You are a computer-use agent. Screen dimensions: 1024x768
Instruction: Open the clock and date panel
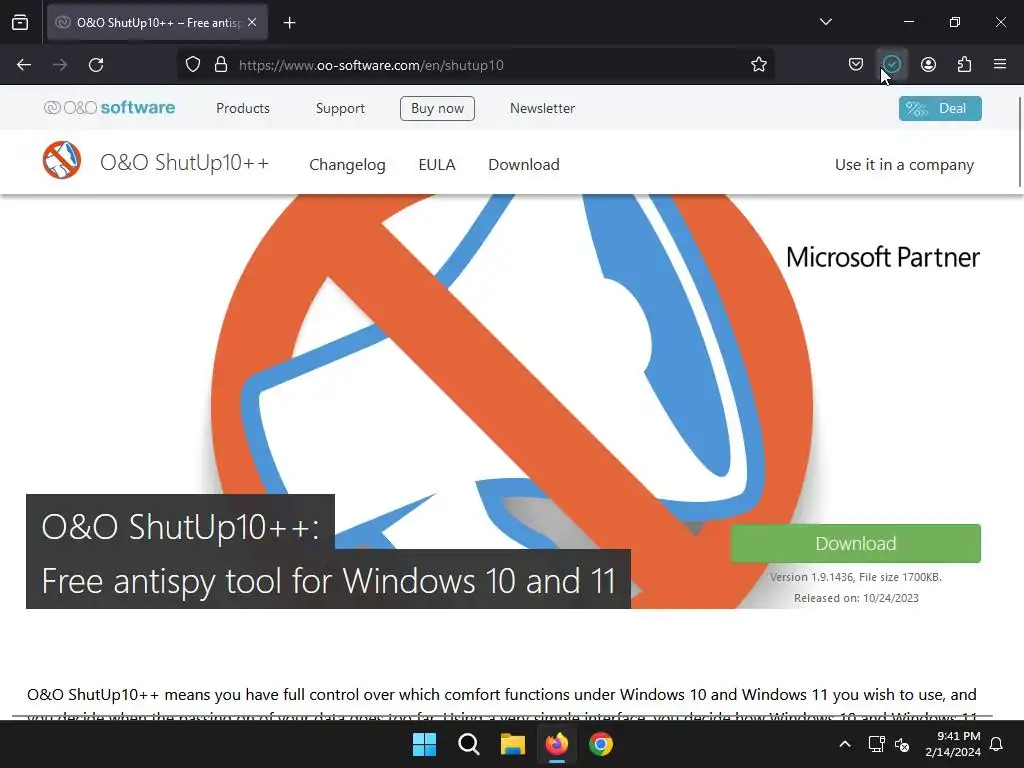[953, 744]
